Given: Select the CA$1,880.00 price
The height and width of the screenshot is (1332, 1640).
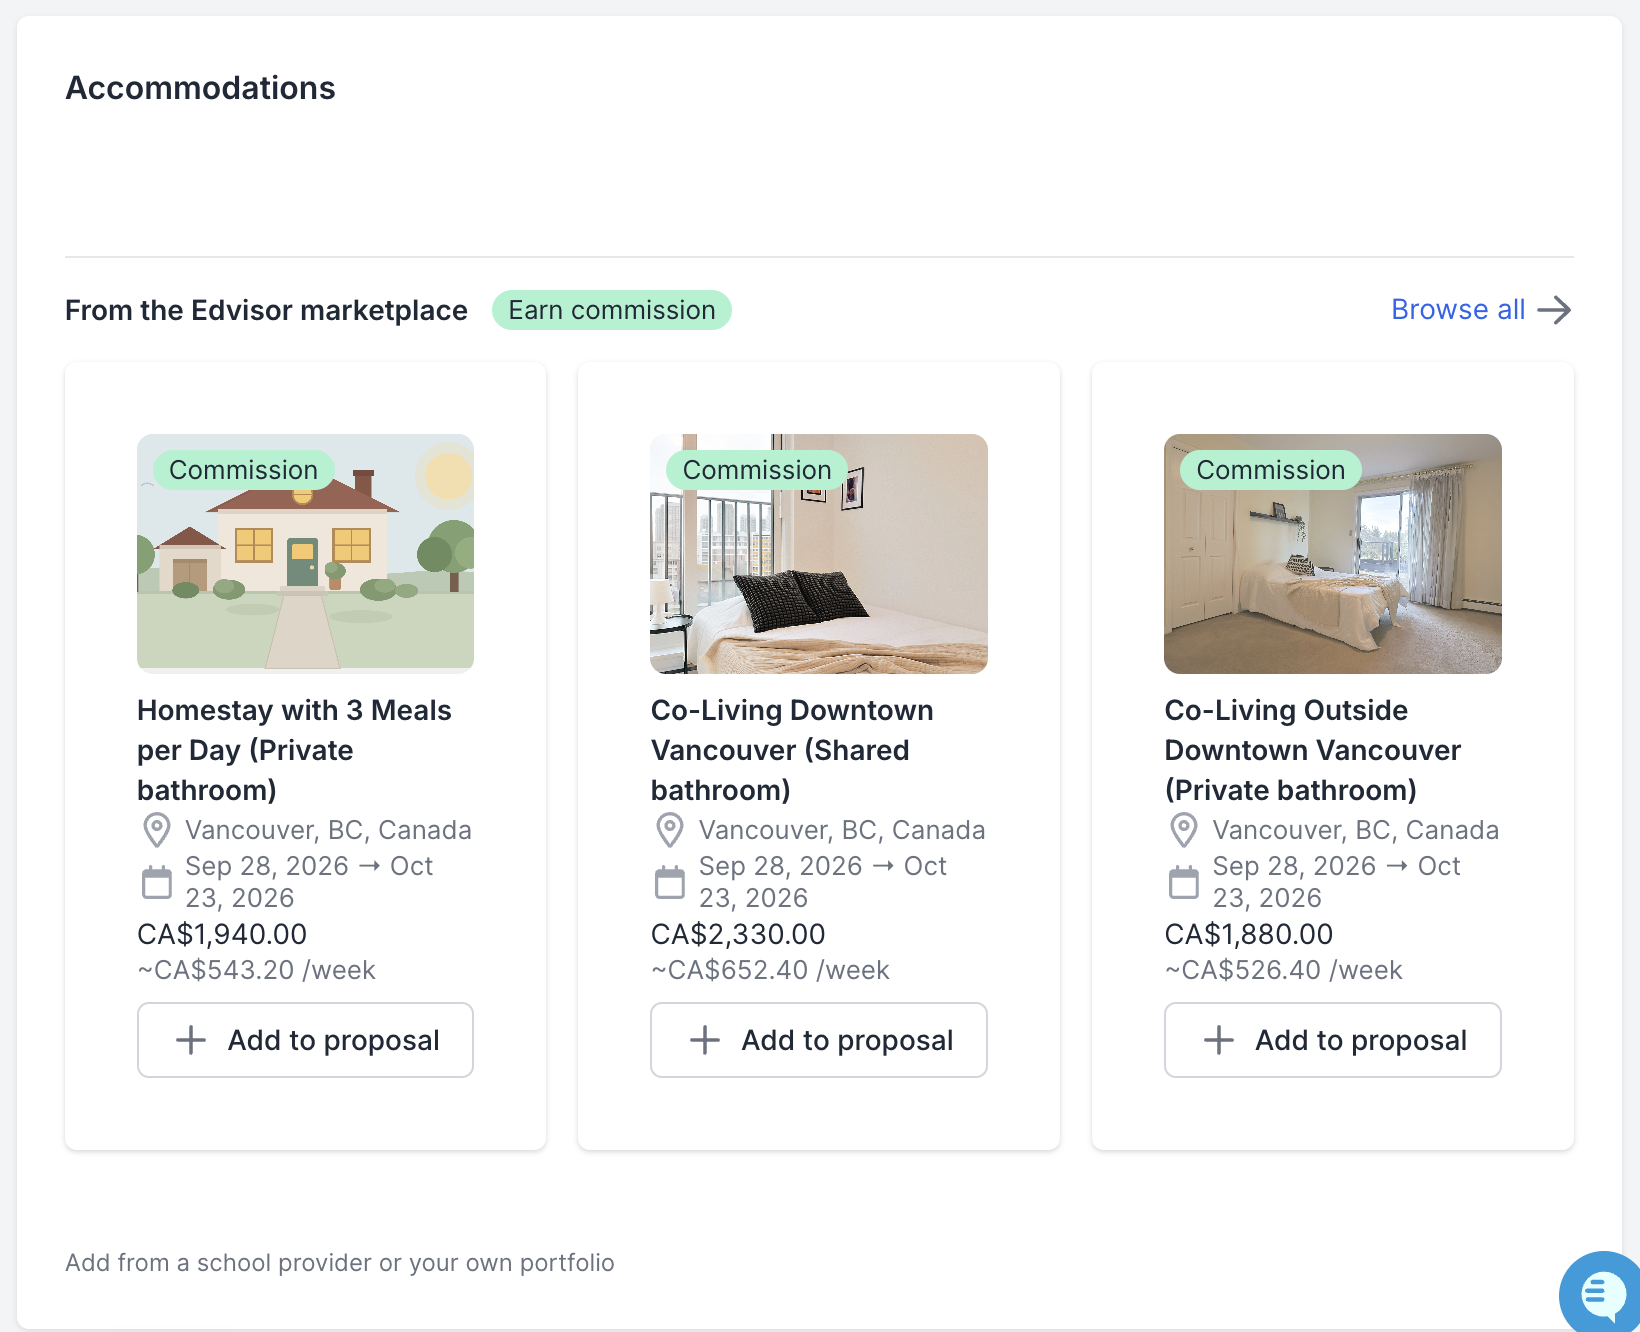Looking at the screenshot, I should [1249, 934].
